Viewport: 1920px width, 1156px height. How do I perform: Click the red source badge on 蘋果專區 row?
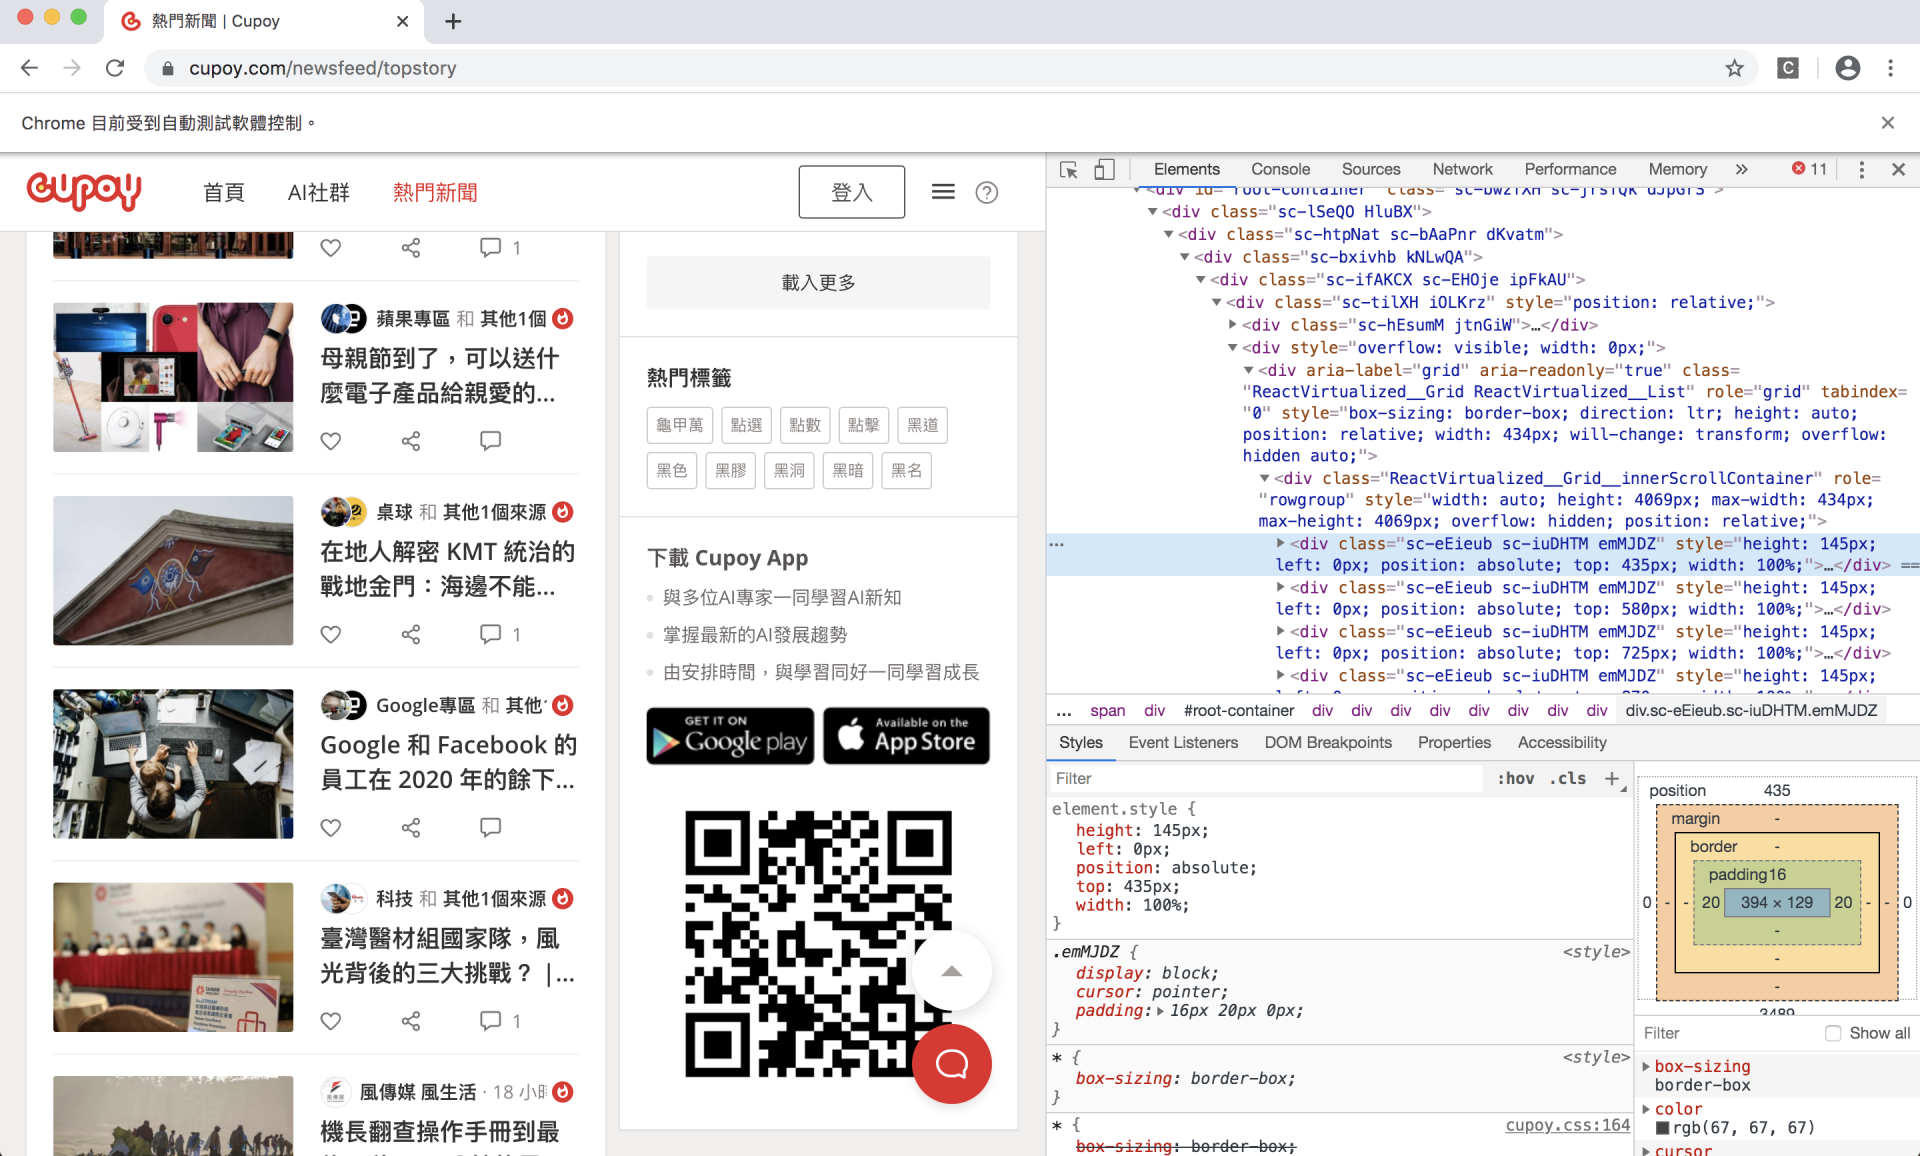click(x=563, y=318)
